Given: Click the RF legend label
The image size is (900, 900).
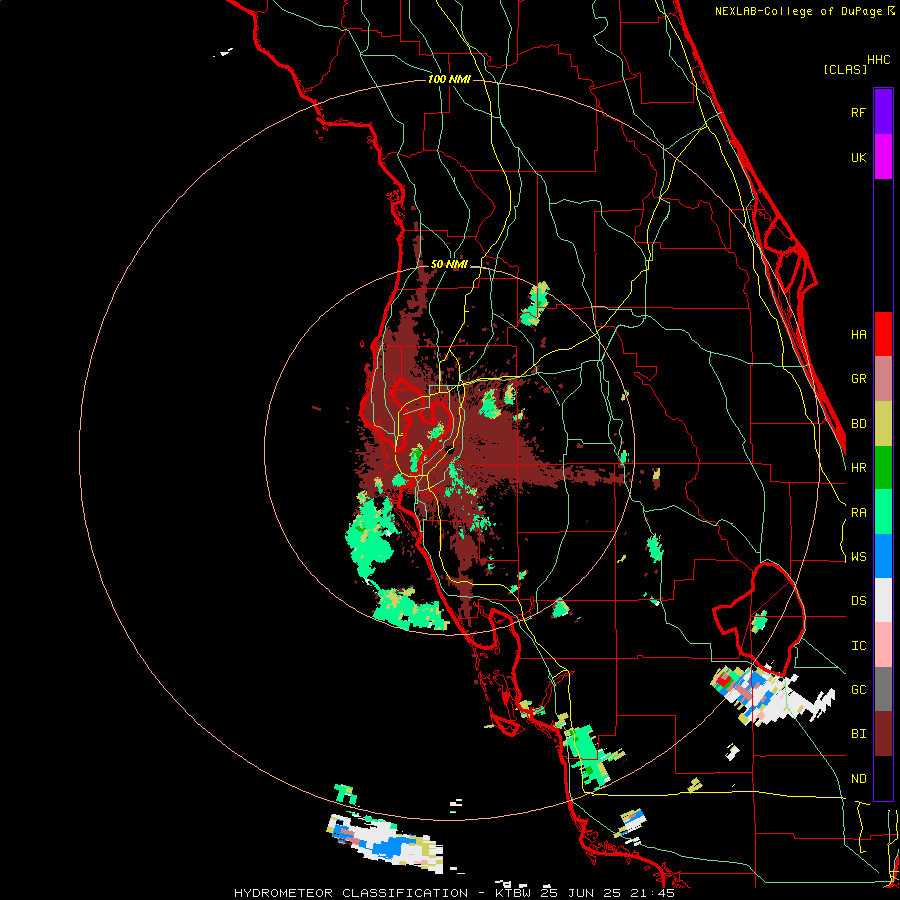Looking at the screenshot, I should [858, 112].
